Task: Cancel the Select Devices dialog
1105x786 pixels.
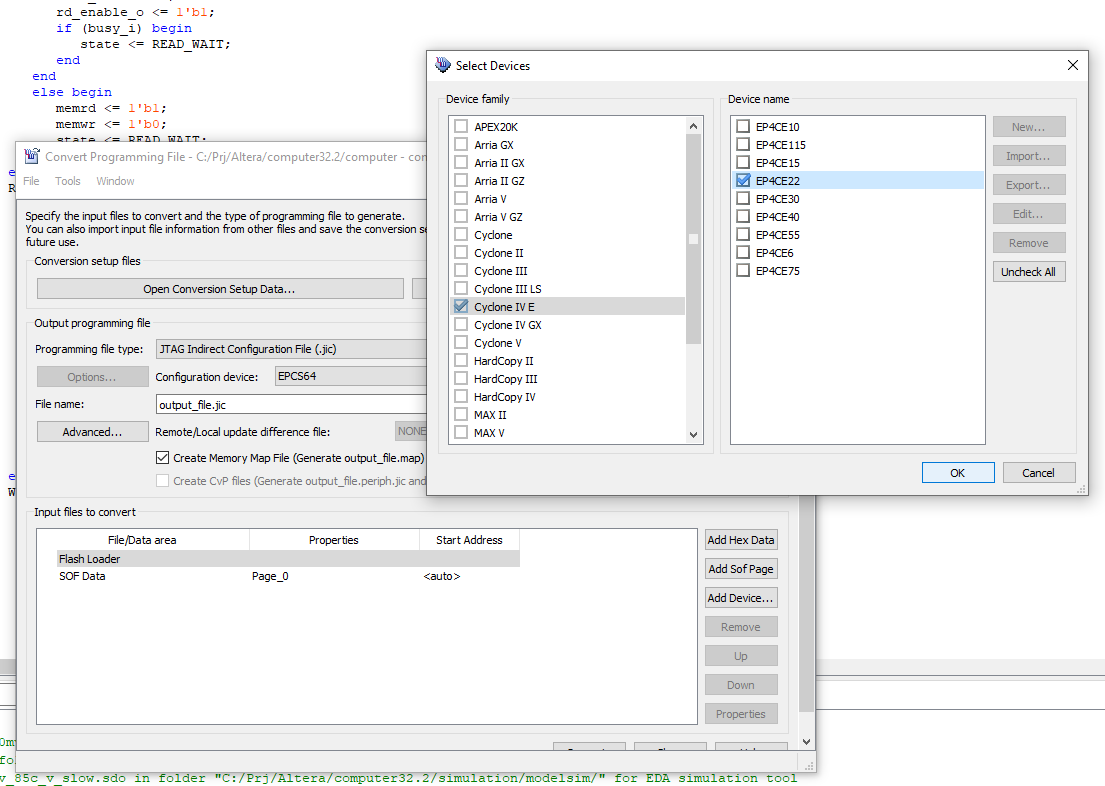Action: click(1039, 472)
